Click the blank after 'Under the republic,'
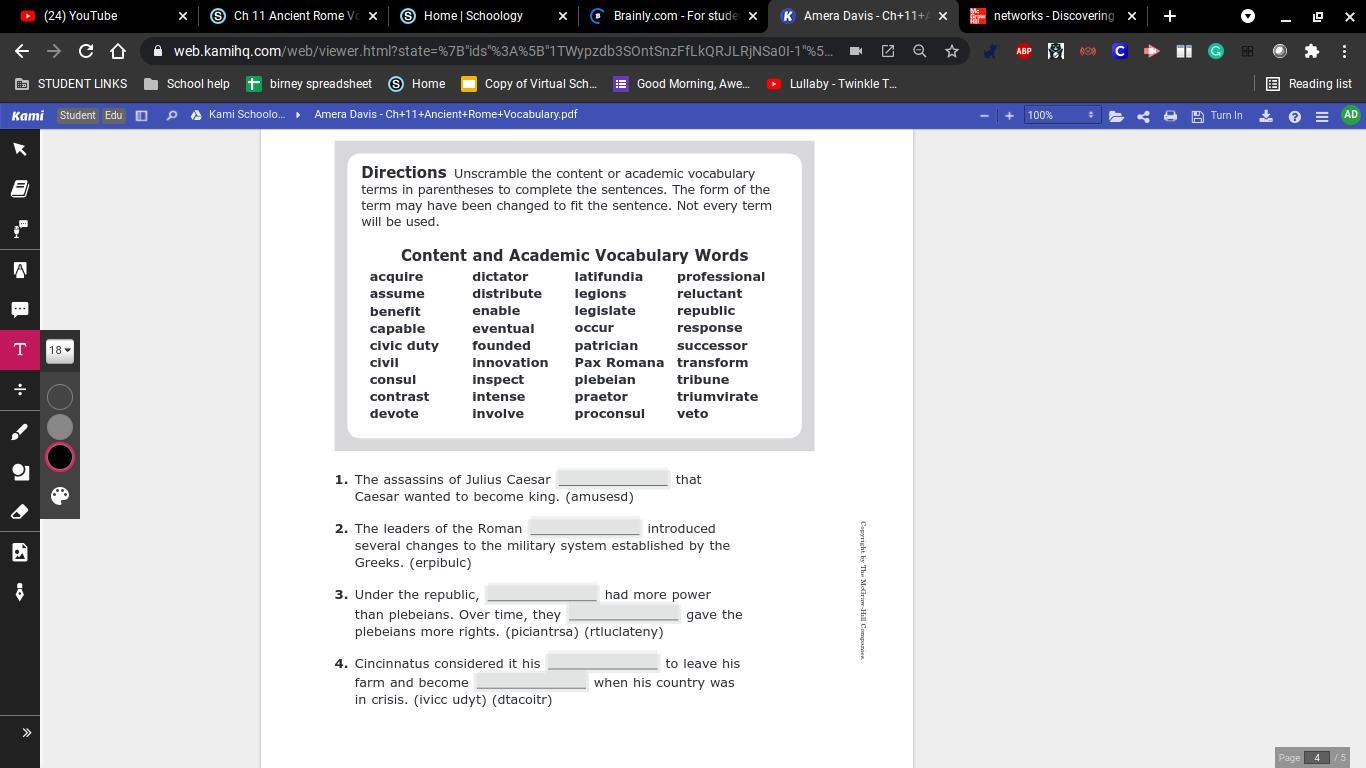This screenshot has width=1366, height=768. click(x=541, y=594)
